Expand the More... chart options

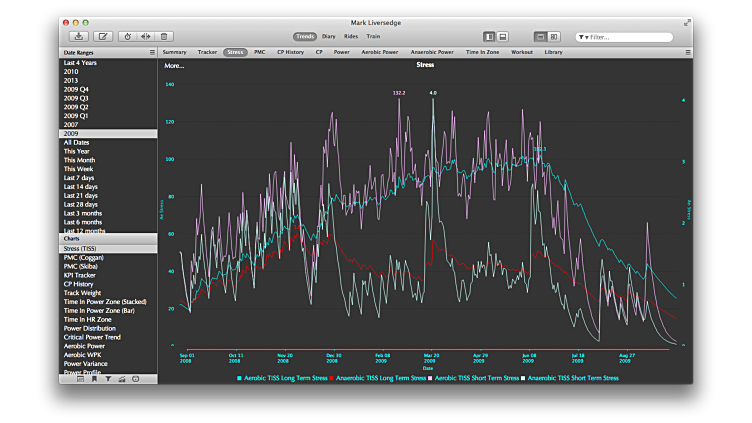pyautogui.click(x=174, y=65)
